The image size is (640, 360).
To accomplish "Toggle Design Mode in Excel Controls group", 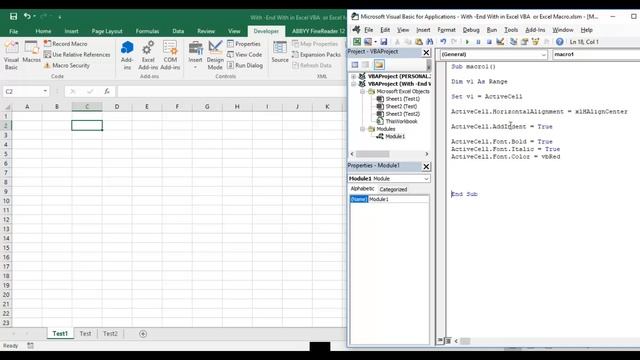I will (215, 56).
